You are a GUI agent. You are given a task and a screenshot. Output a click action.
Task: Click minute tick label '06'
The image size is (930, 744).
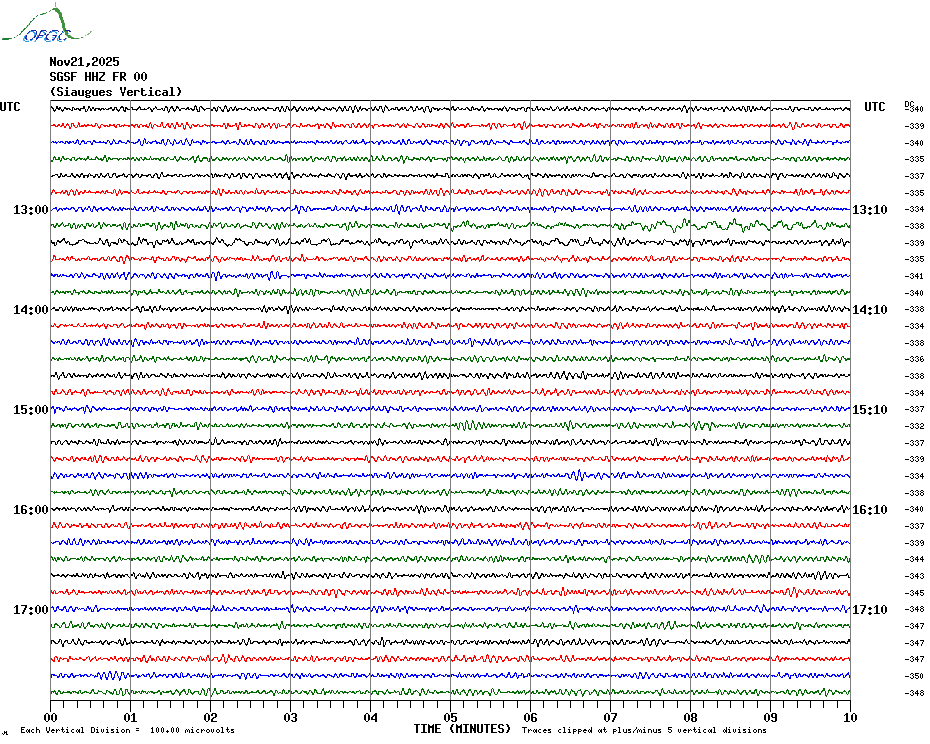point(531,717)
